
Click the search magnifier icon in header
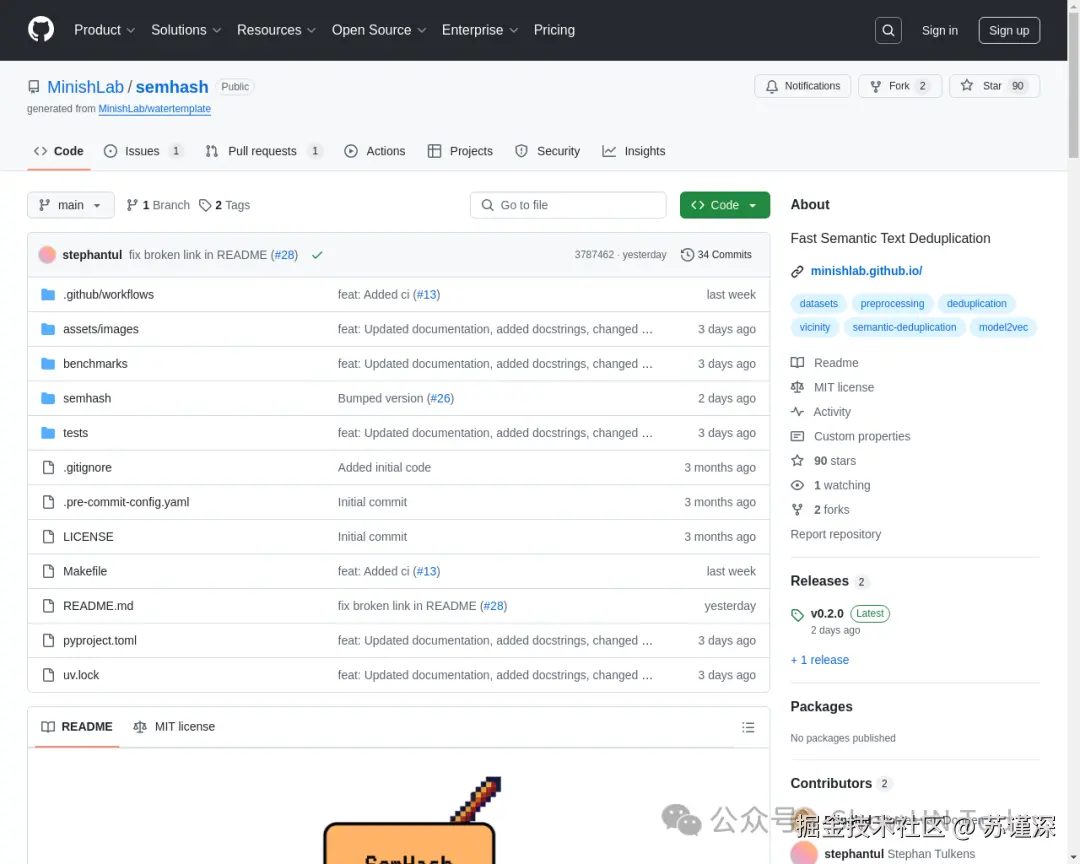[888, 30]
